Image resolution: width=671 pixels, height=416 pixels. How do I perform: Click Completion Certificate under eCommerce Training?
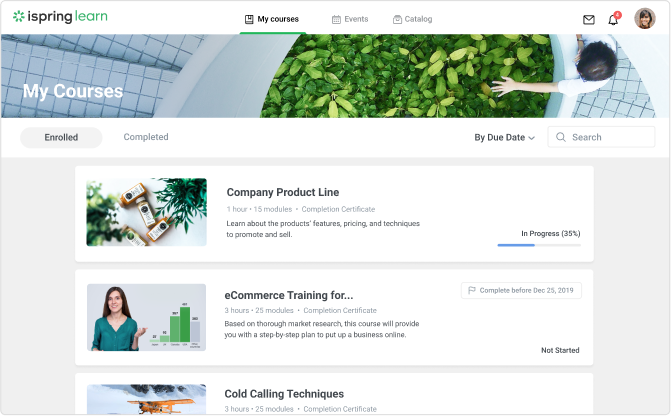(x=340, y=310)
